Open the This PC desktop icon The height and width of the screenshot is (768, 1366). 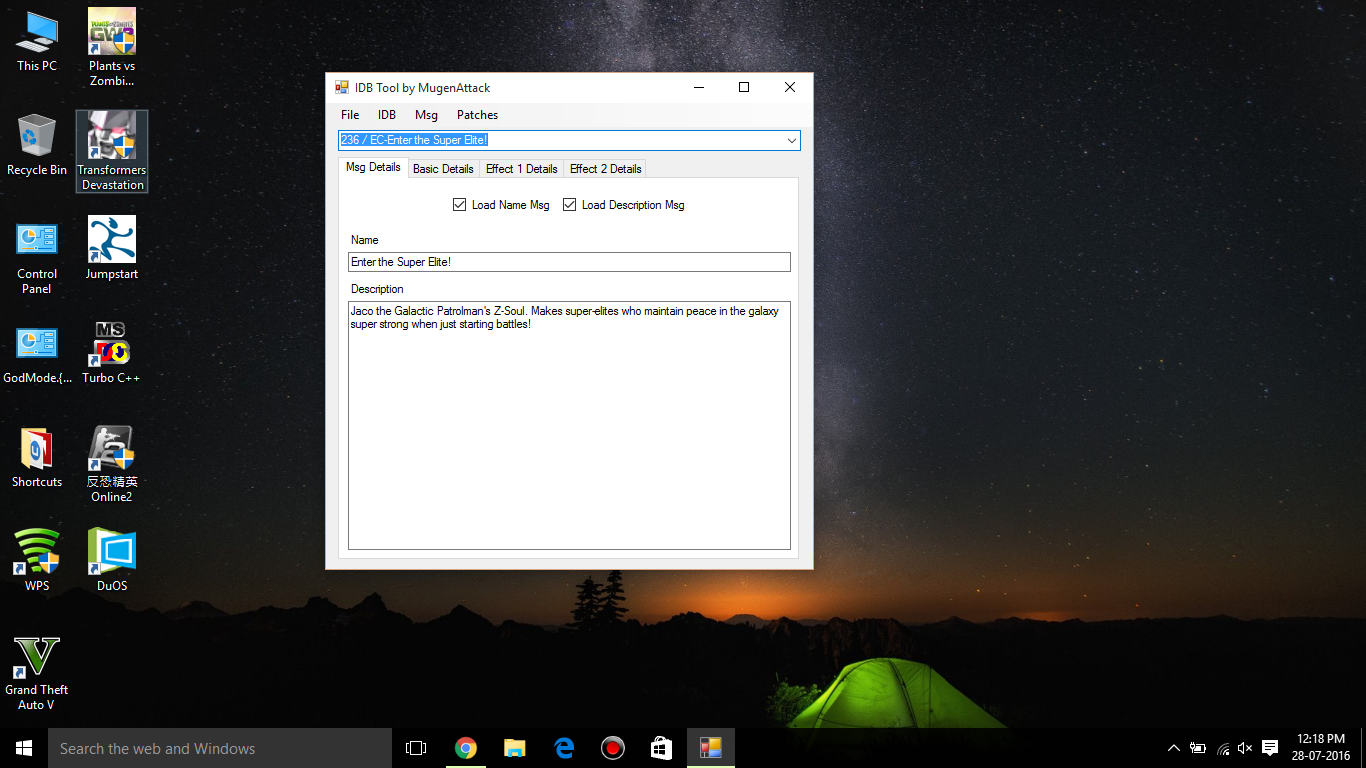tap(37, 40)
